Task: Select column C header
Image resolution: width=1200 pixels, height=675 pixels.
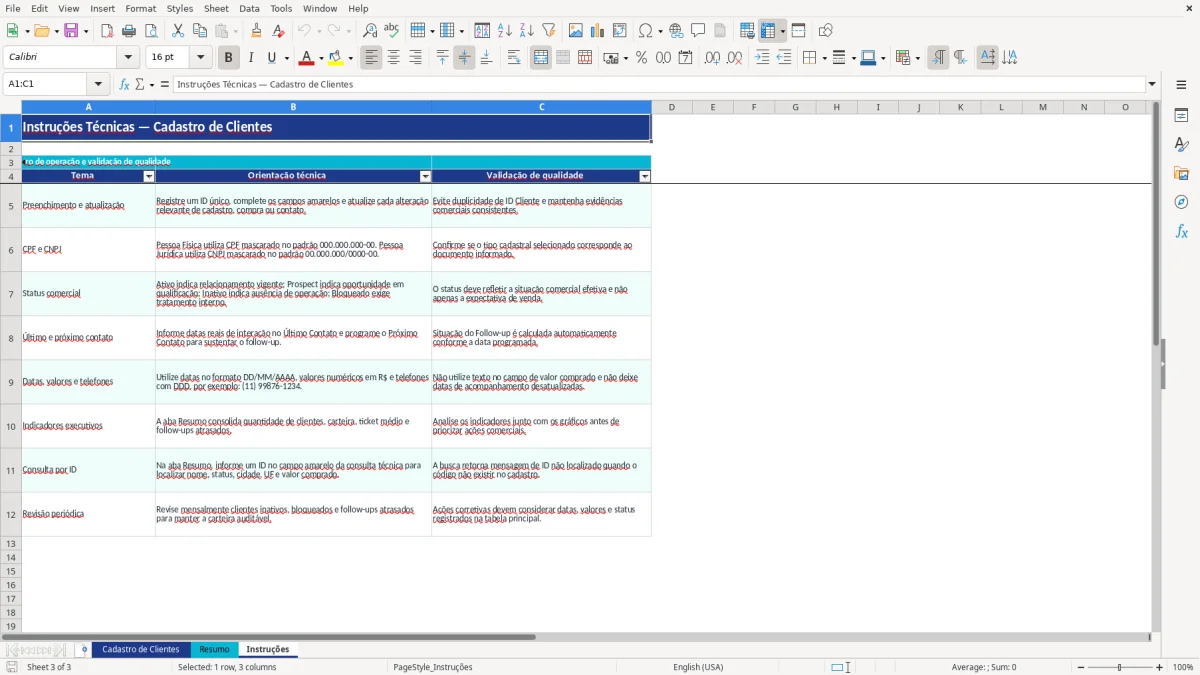Action: click(541, 107)
